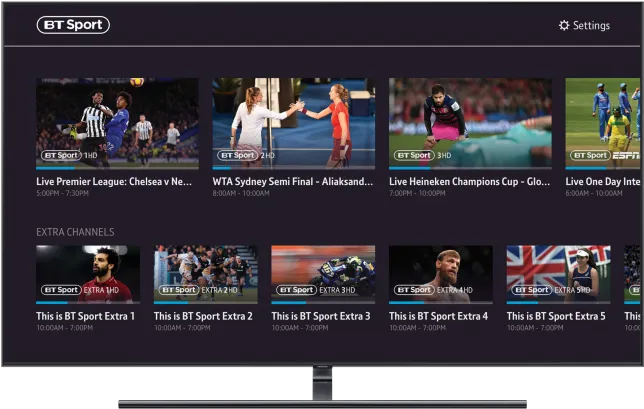Image resolution: width=644 pixels, height=409 pixels.
Task: Select 'This is BT Sport Extra 3' title
Action: pyautogui.click(x=321, y=316)
